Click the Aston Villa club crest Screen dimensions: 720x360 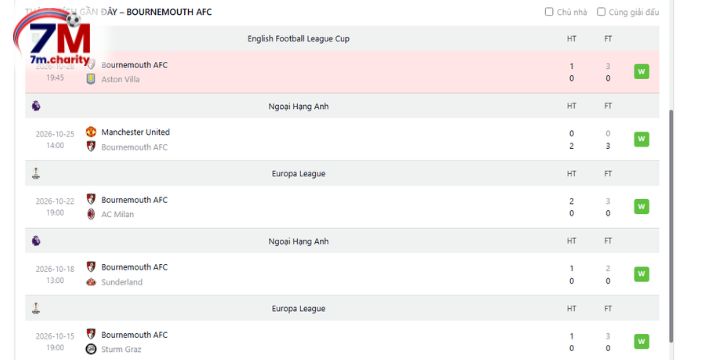[x=91, y=79]
